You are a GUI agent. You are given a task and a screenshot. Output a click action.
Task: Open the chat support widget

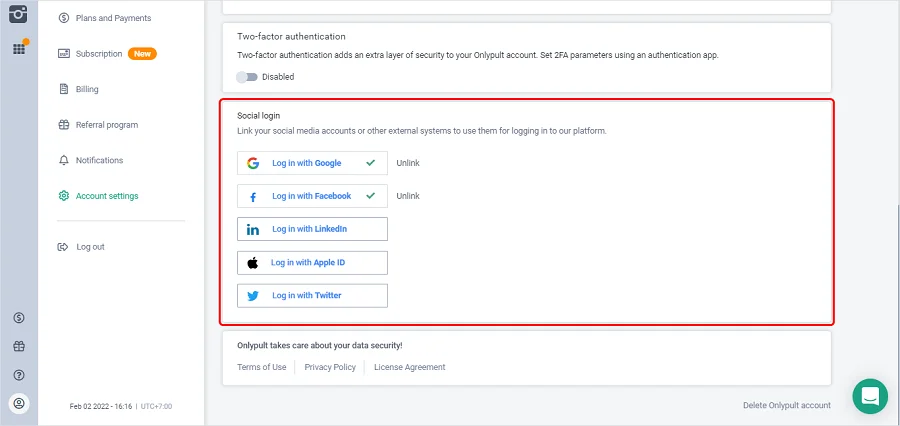(x=870, y=396)
